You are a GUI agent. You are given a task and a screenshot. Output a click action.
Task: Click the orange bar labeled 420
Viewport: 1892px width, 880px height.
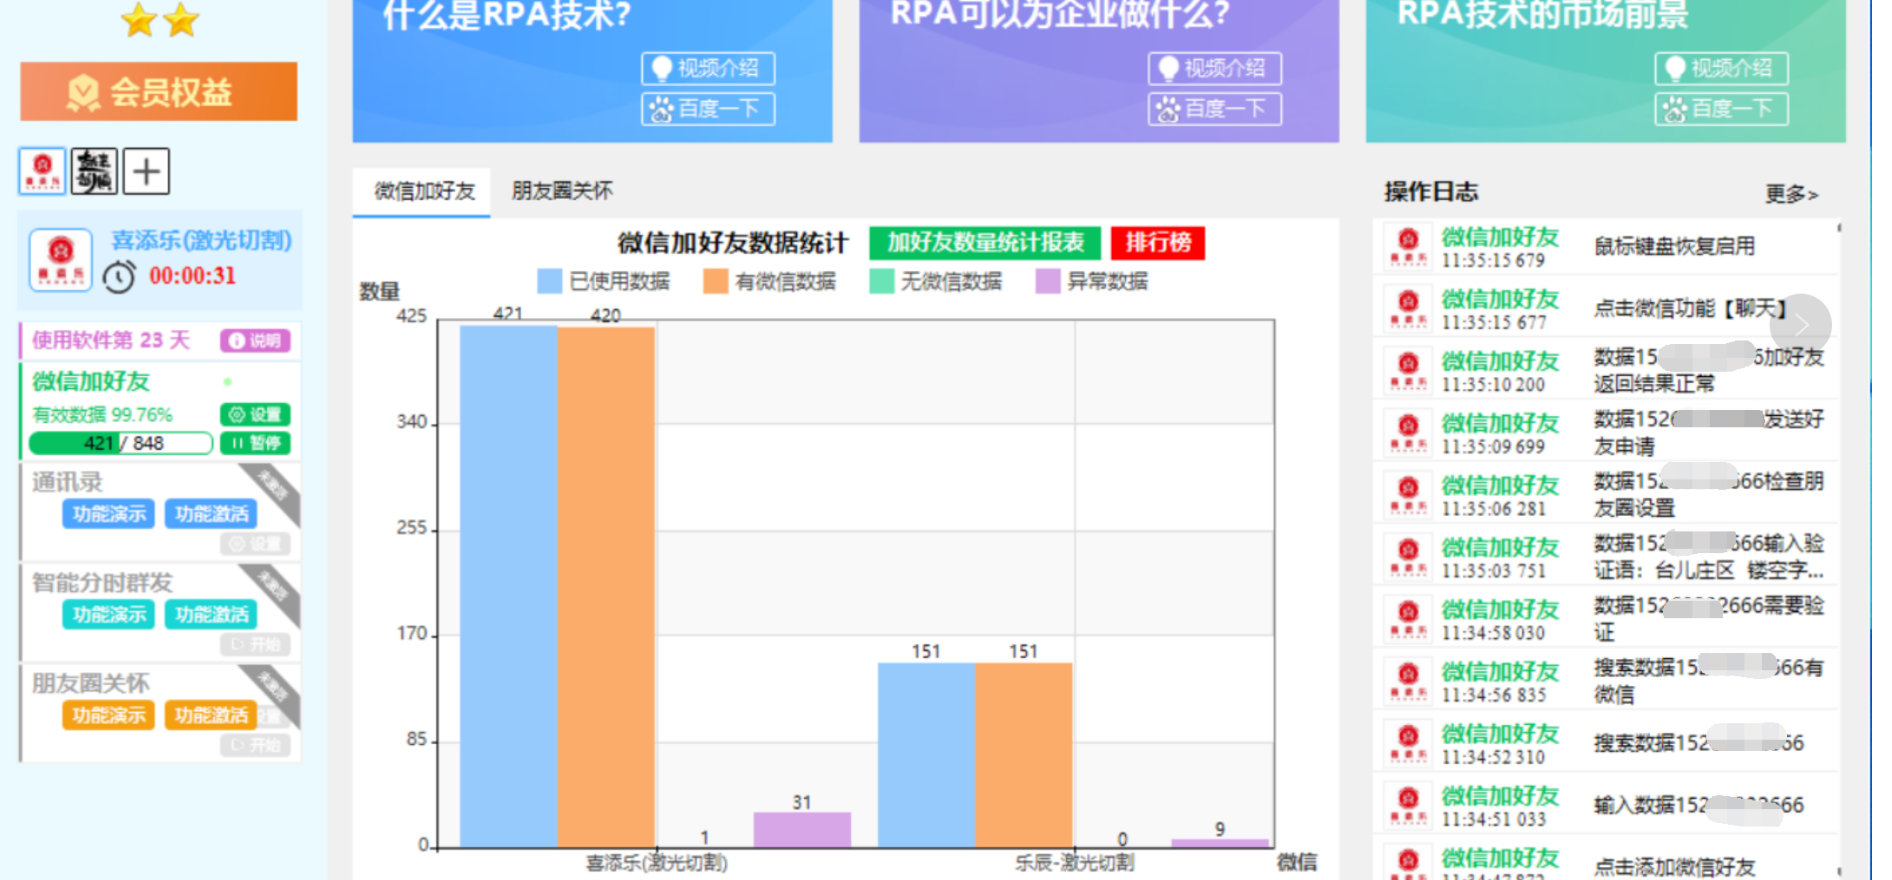[x=606, y=587]
